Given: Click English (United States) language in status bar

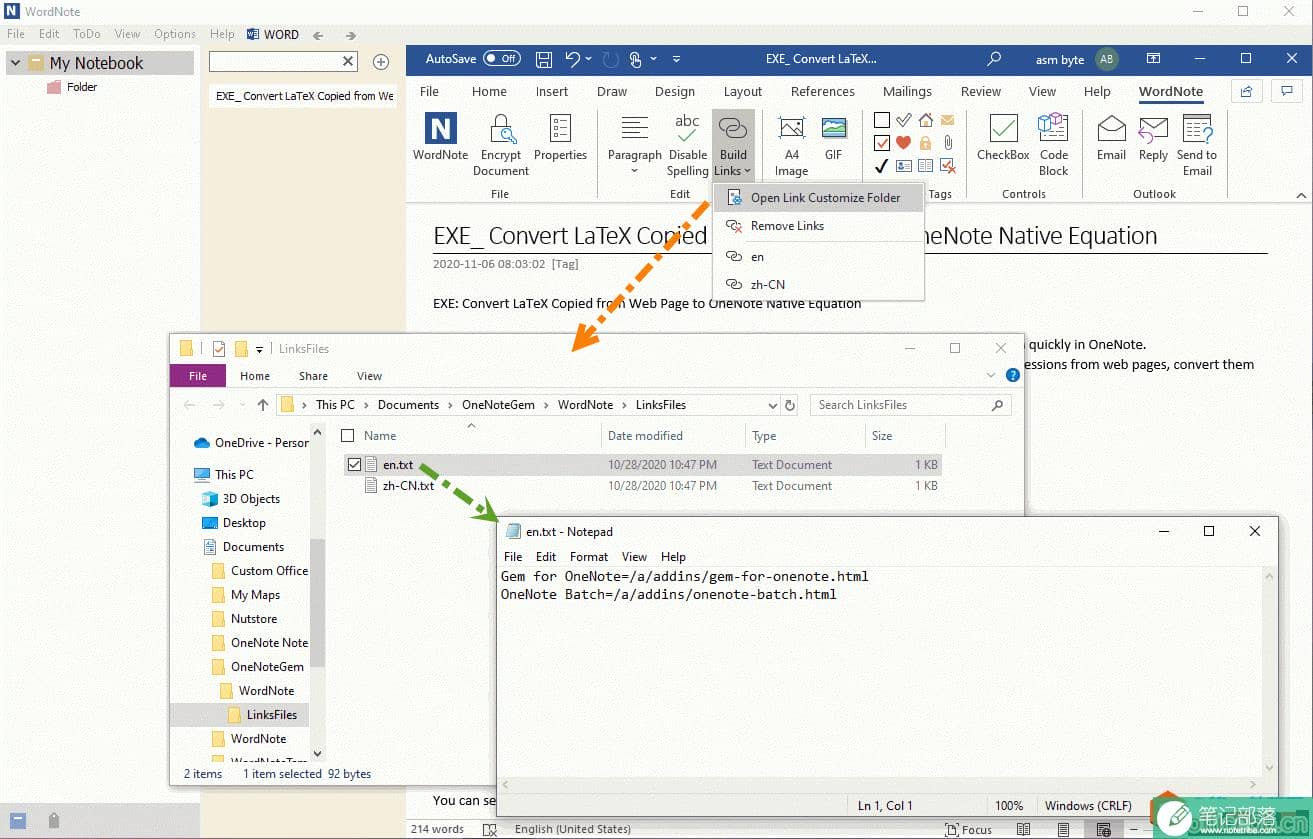Looking at the screenshot, I should 572,829.
